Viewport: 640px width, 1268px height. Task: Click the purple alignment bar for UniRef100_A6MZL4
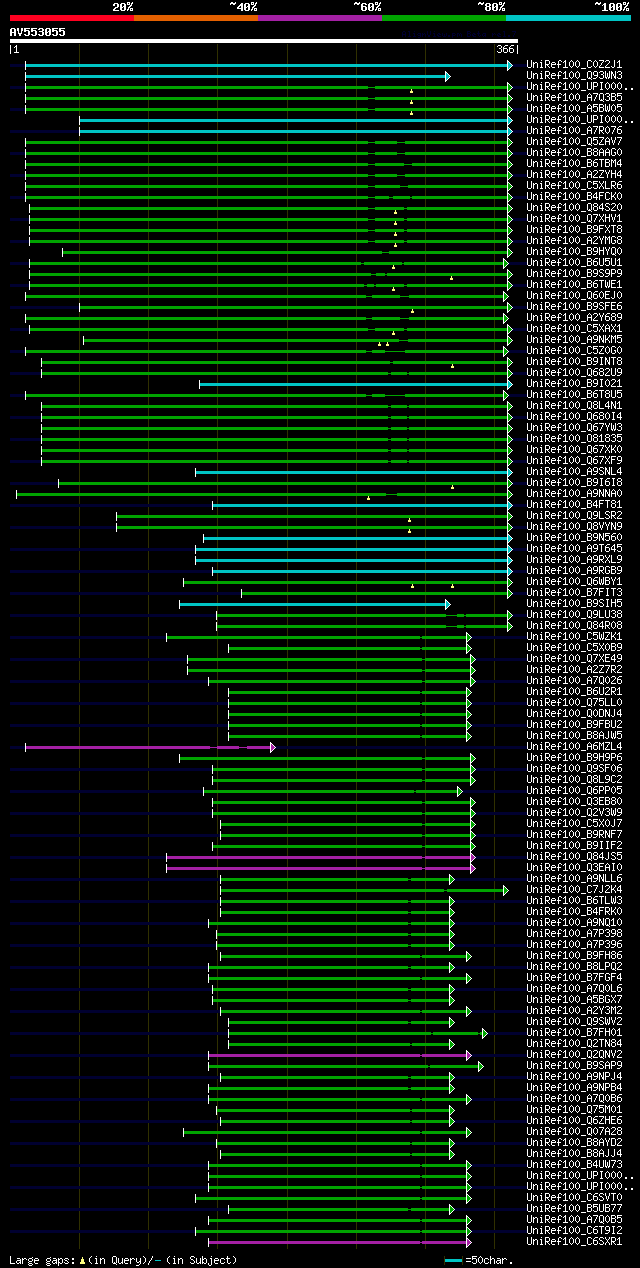click(x=148, y=747)
